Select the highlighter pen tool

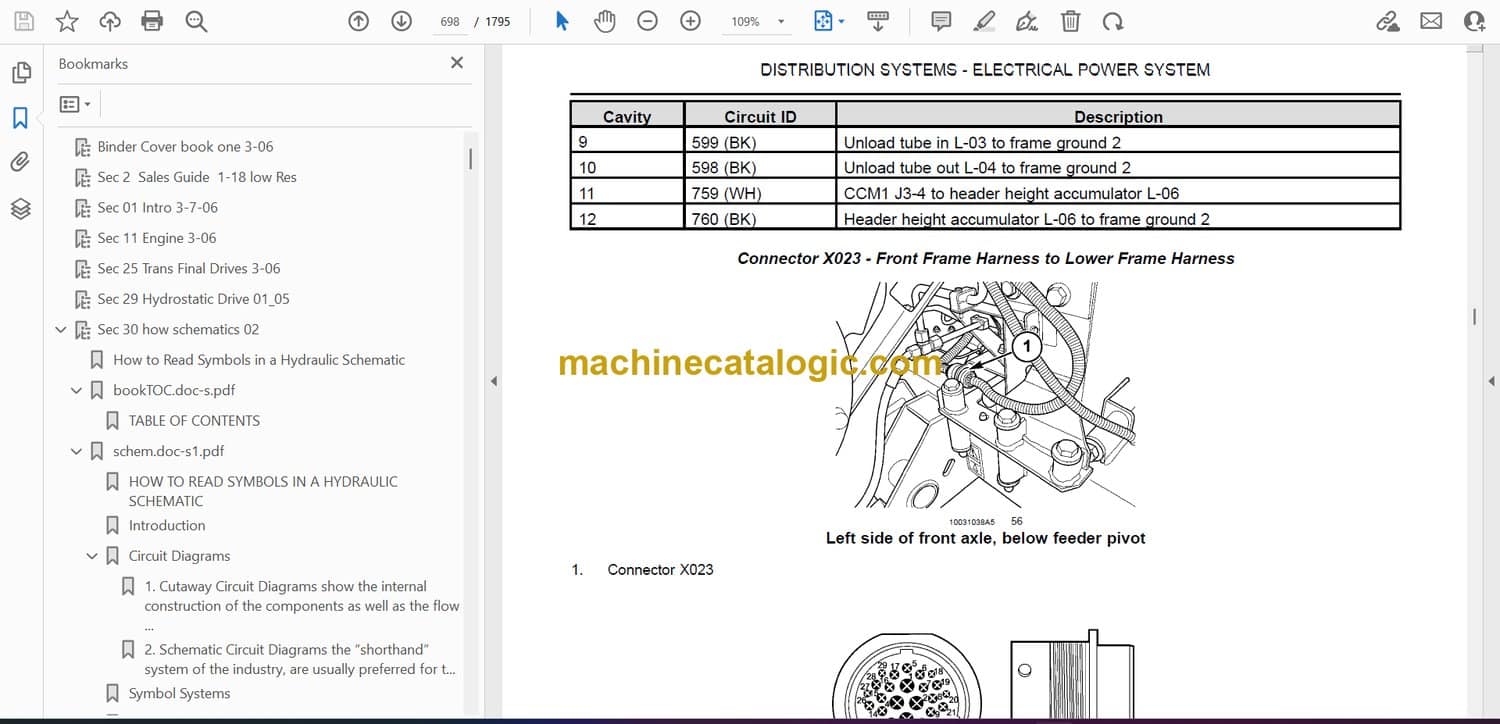984,21
